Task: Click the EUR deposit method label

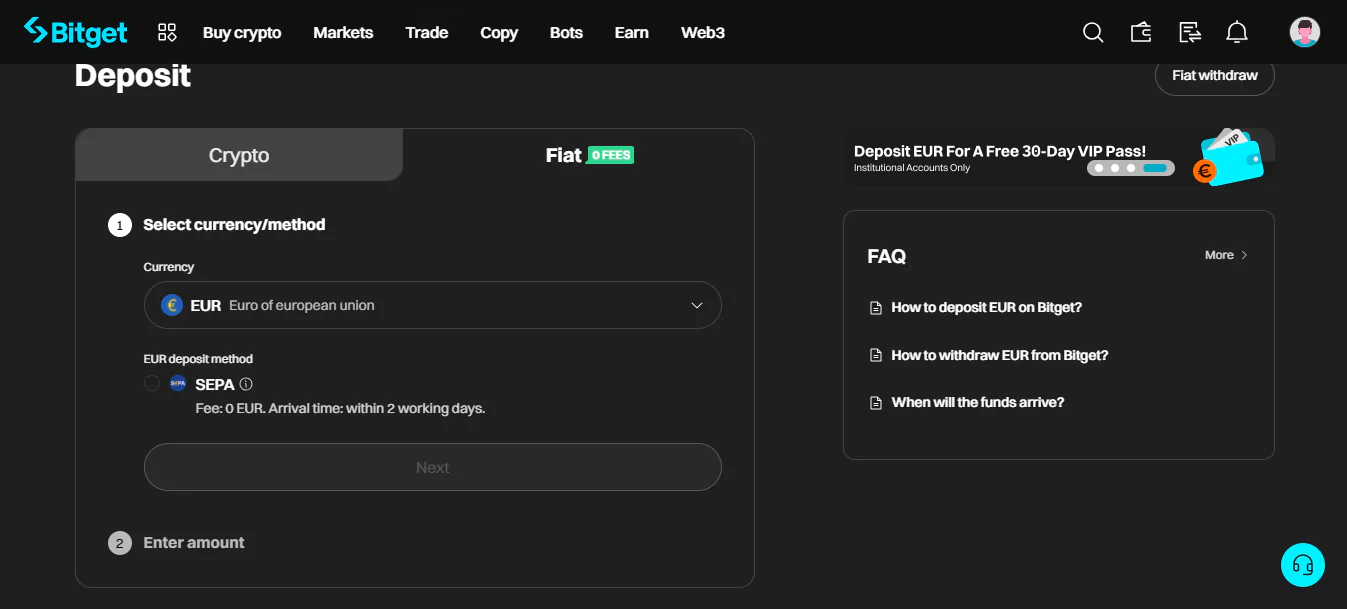Action: [198, 359]
